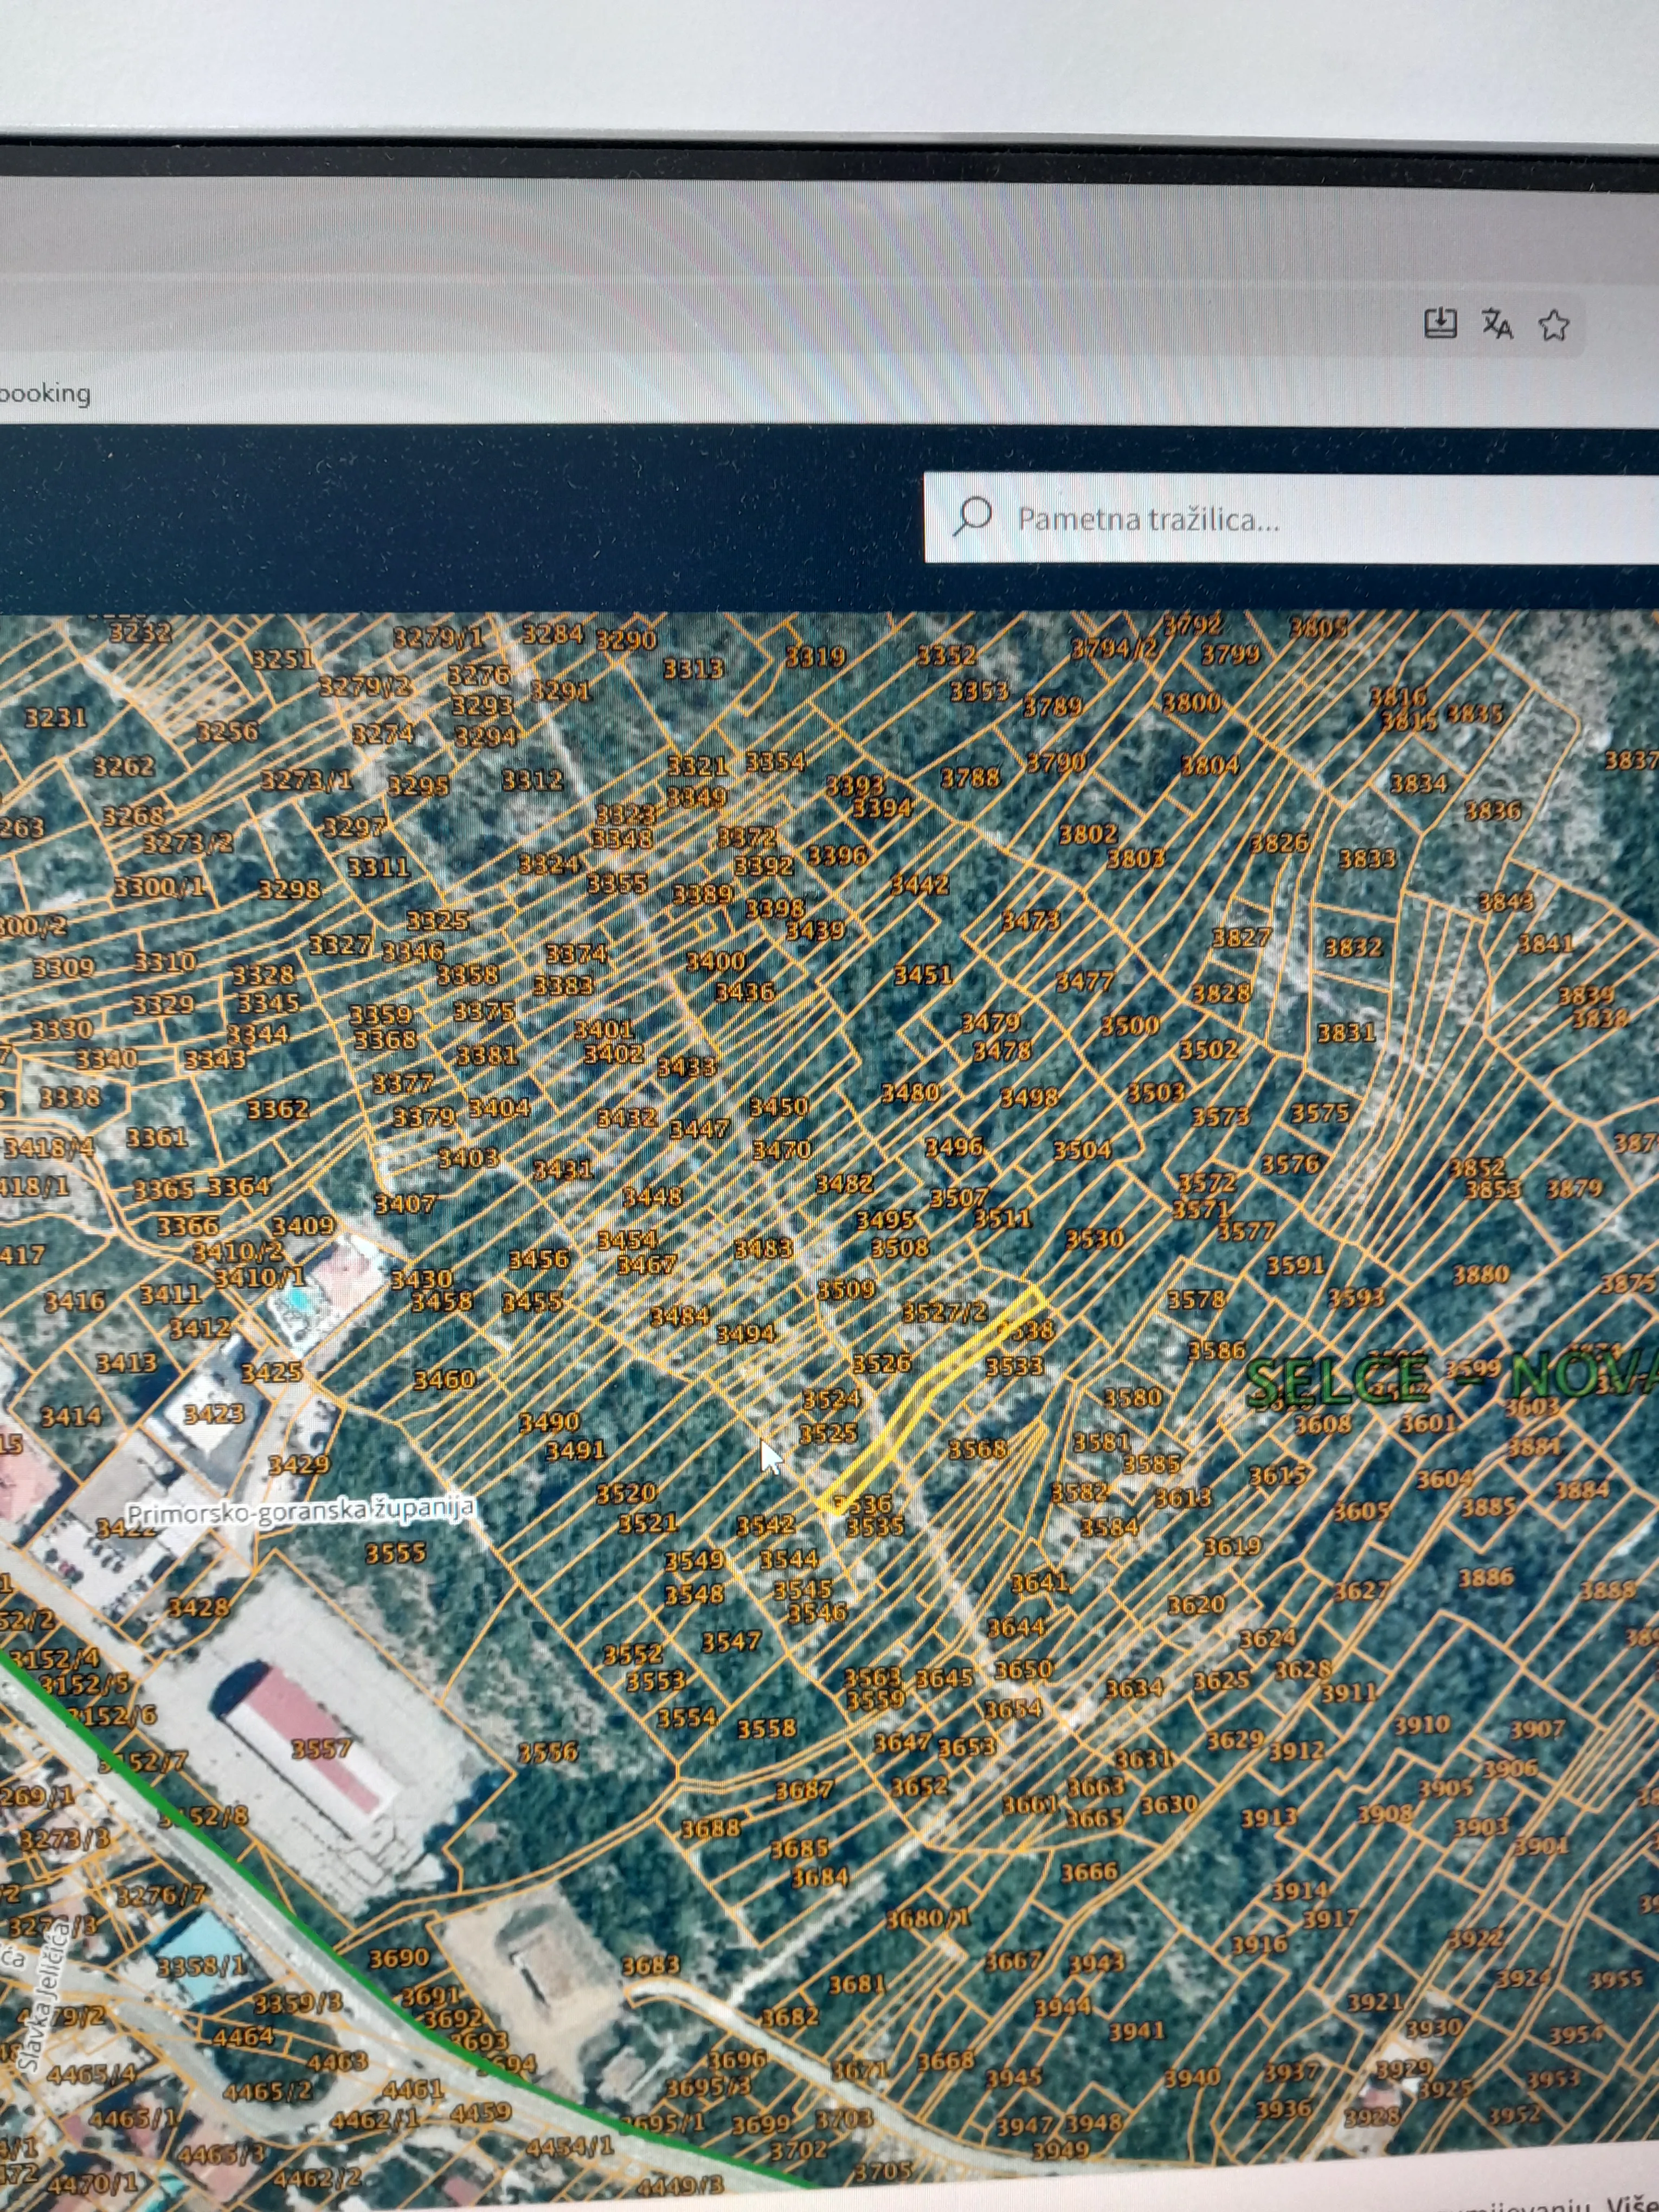Select cadastral parcel 3451
Screen dimensions: 1659x2212
(922, 974)
